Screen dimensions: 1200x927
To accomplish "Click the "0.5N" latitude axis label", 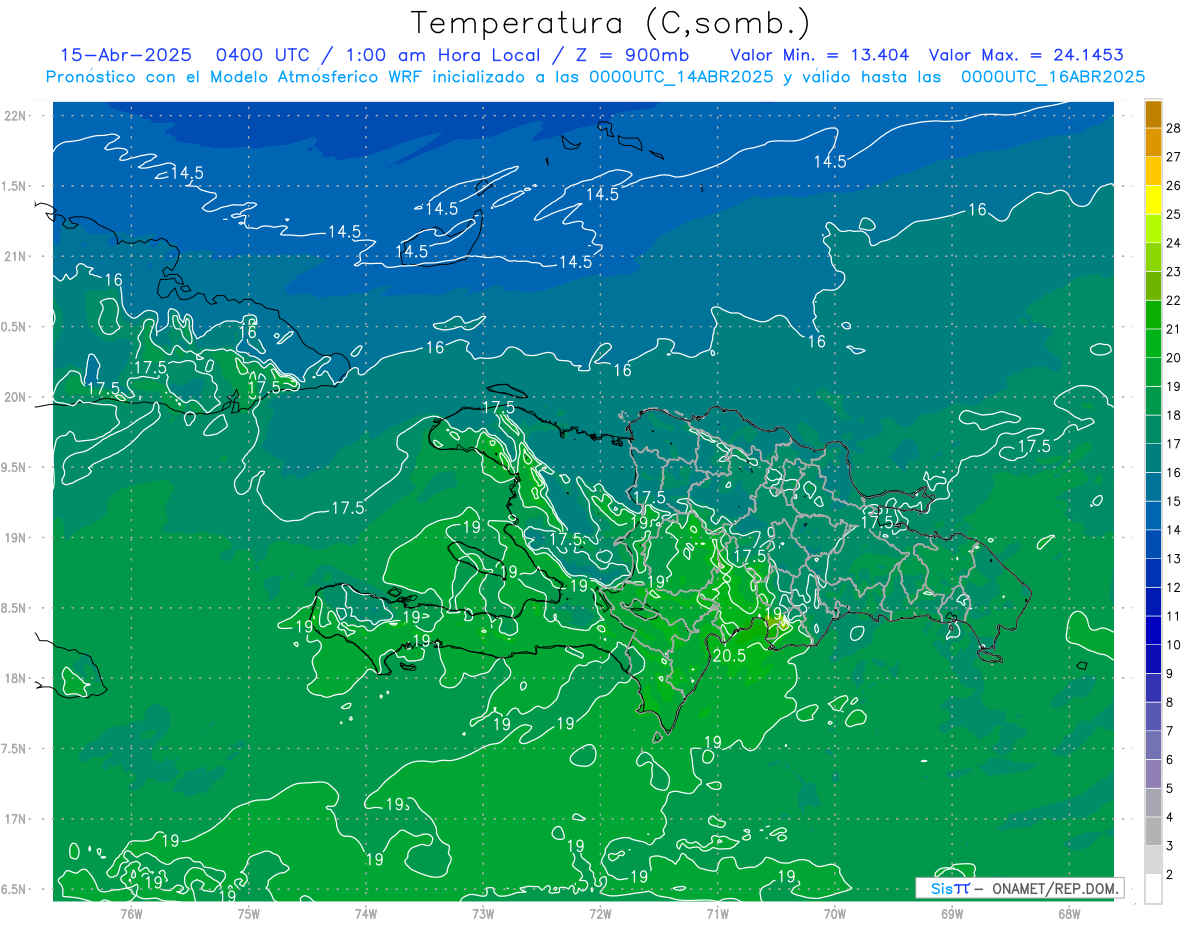I will pos(15,327).
